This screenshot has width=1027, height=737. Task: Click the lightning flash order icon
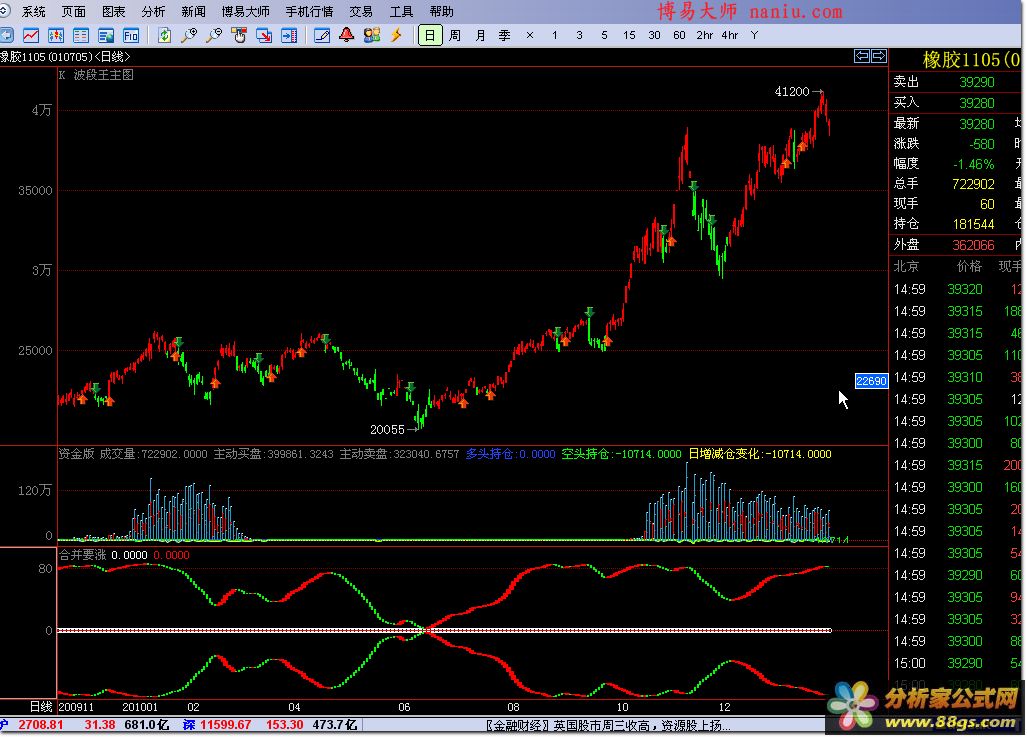[x=396, y=35]
